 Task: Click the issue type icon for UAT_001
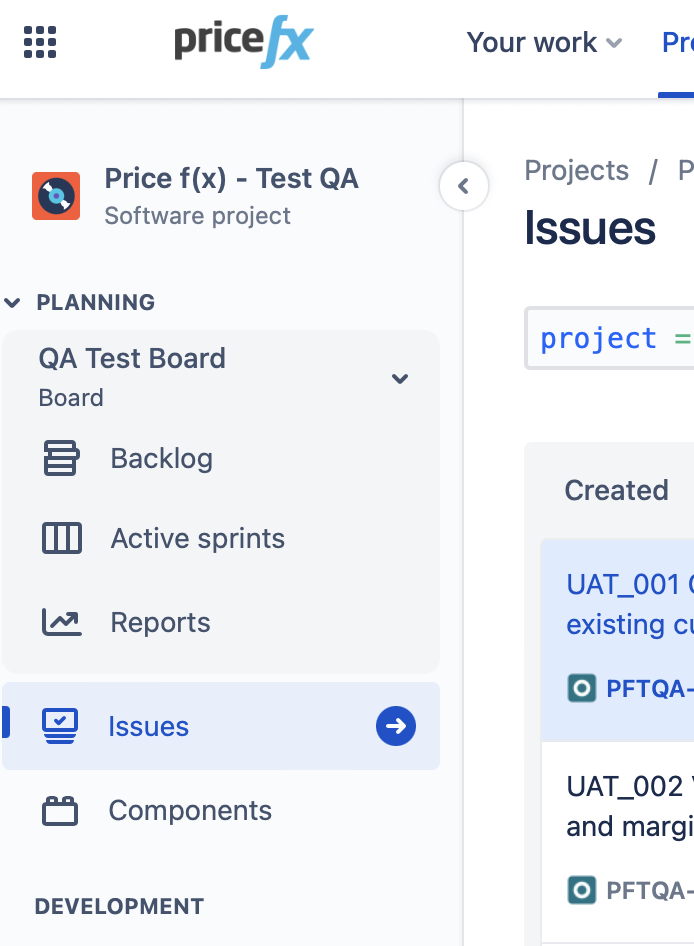(581, 688)
